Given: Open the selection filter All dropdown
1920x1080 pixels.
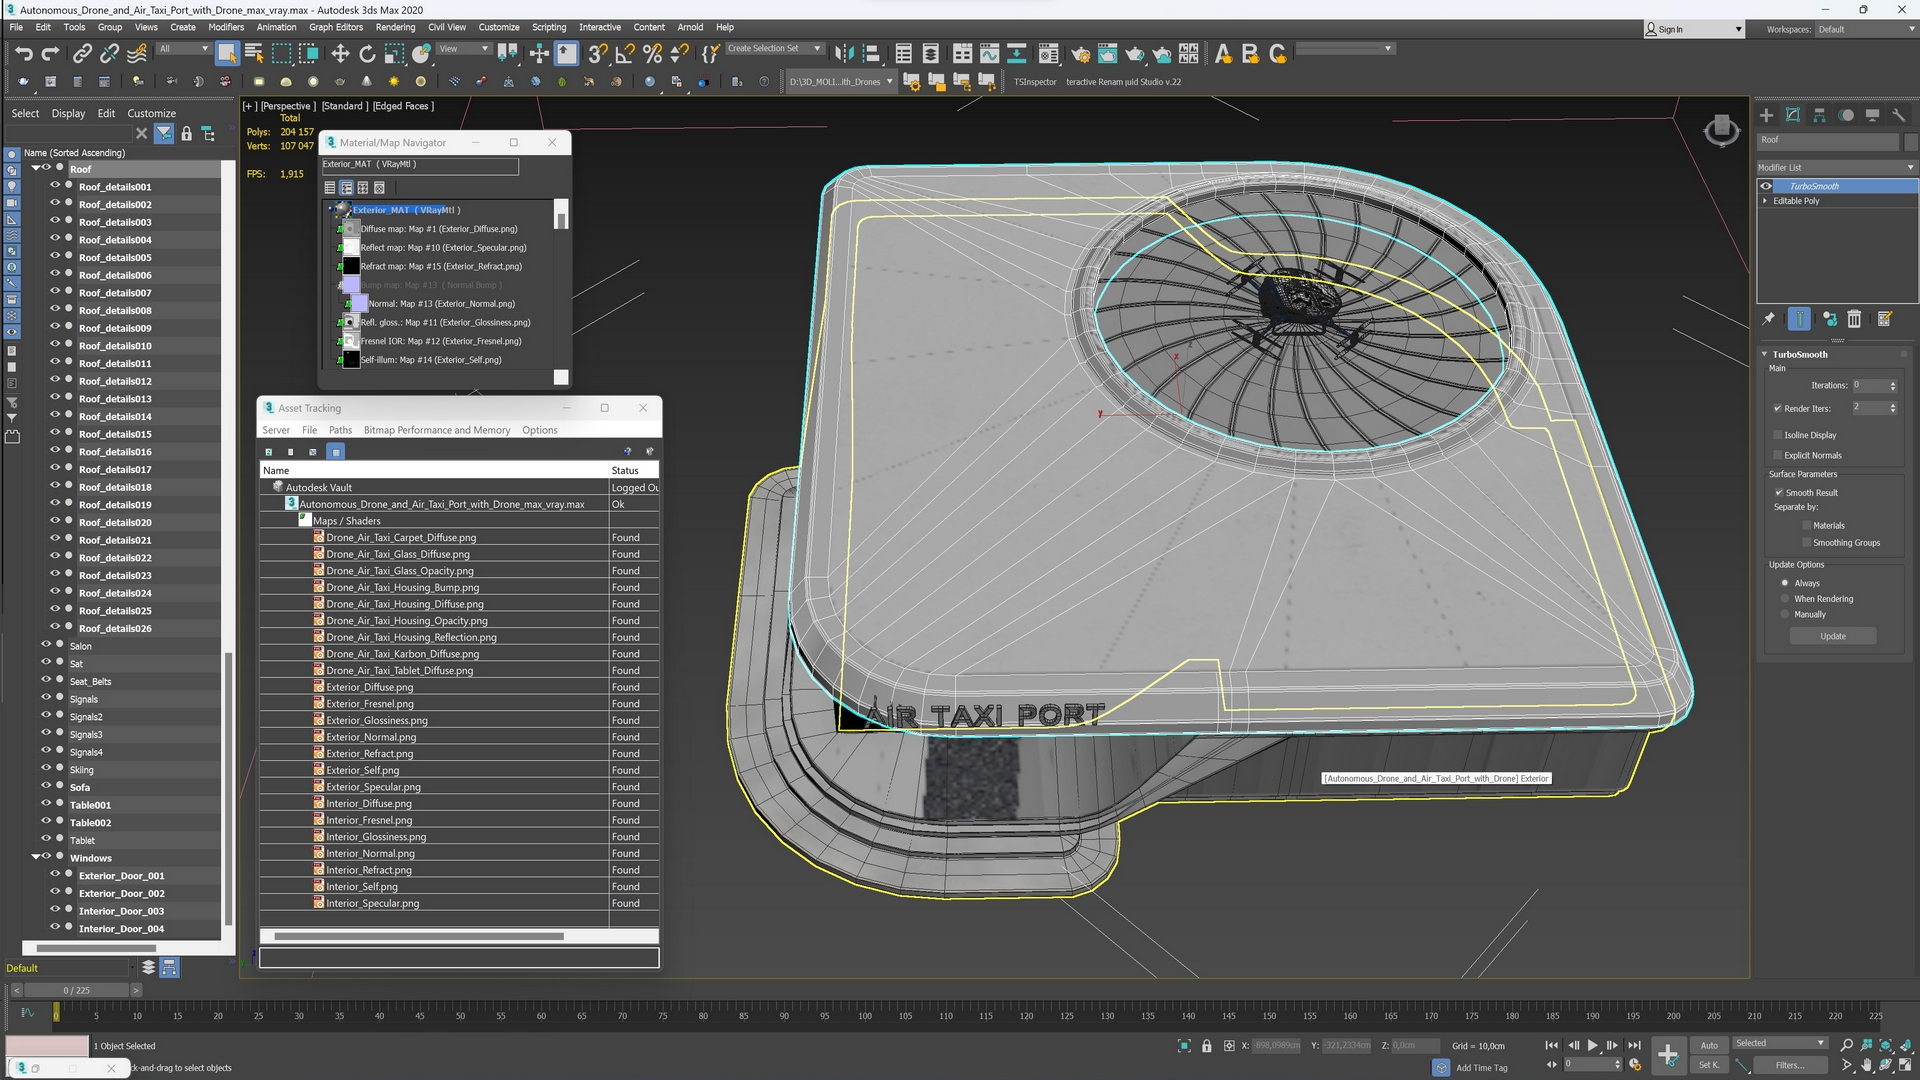Looking at the screenshot, I should (183, 48).
